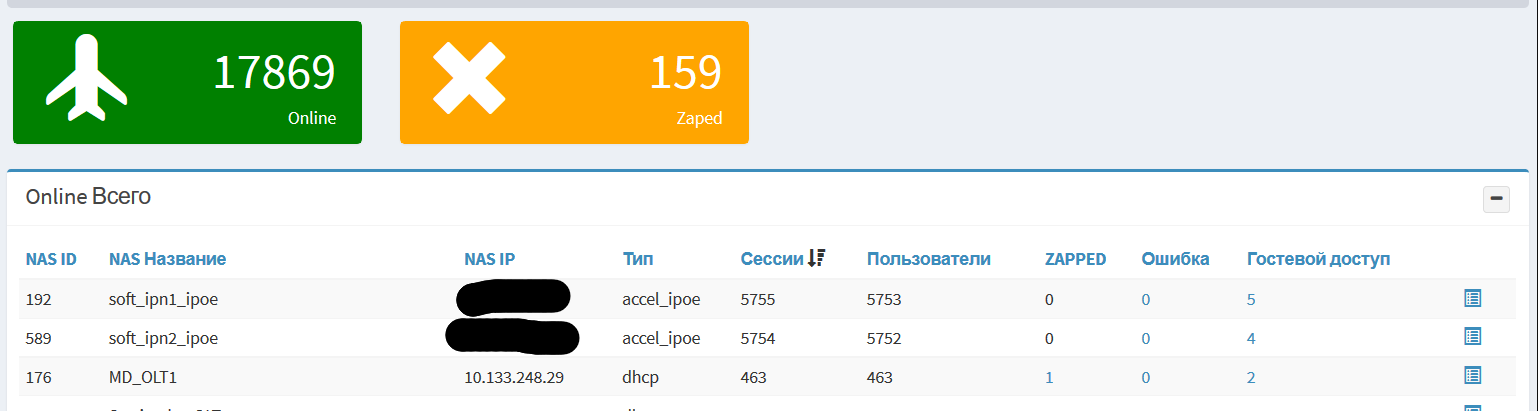Collapse the Online Всего panel
1538x411 pixels.
click(1496, 199)
